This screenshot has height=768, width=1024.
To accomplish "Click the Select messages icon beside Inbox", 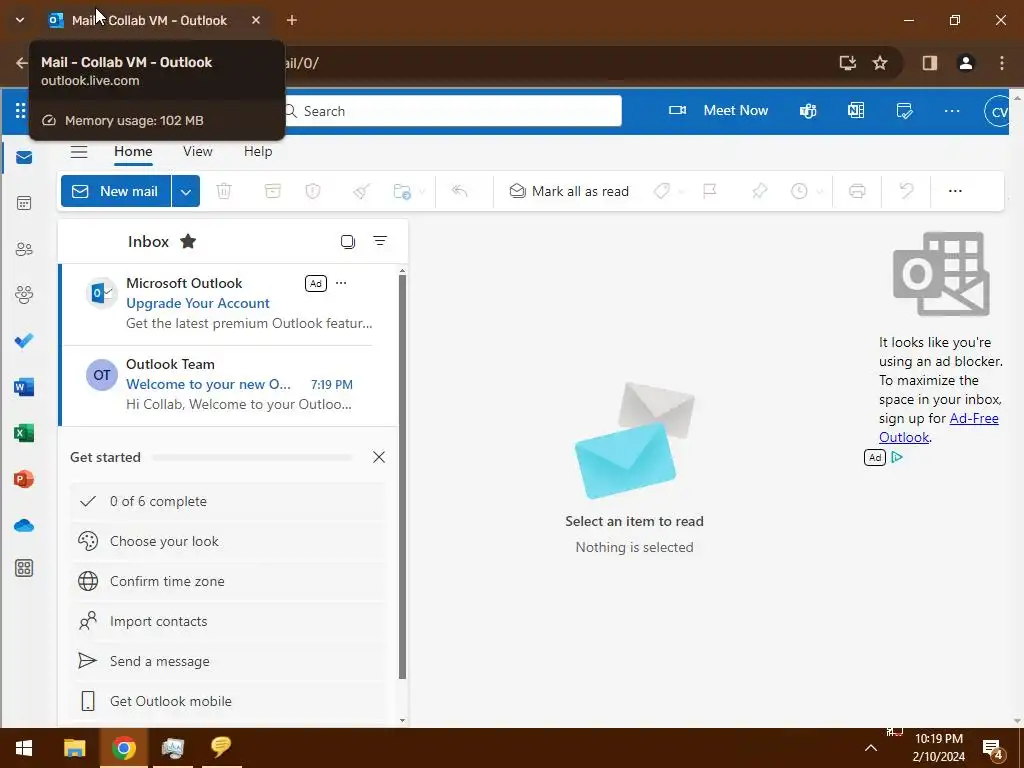I will pyautogui.click(x=348, y=242).
